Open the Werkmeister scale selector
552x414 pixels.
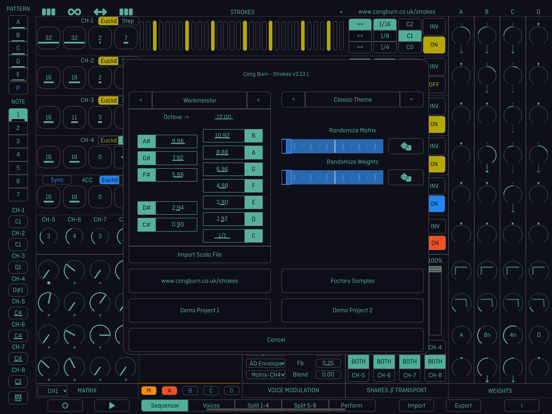click(x=200, y=100)
